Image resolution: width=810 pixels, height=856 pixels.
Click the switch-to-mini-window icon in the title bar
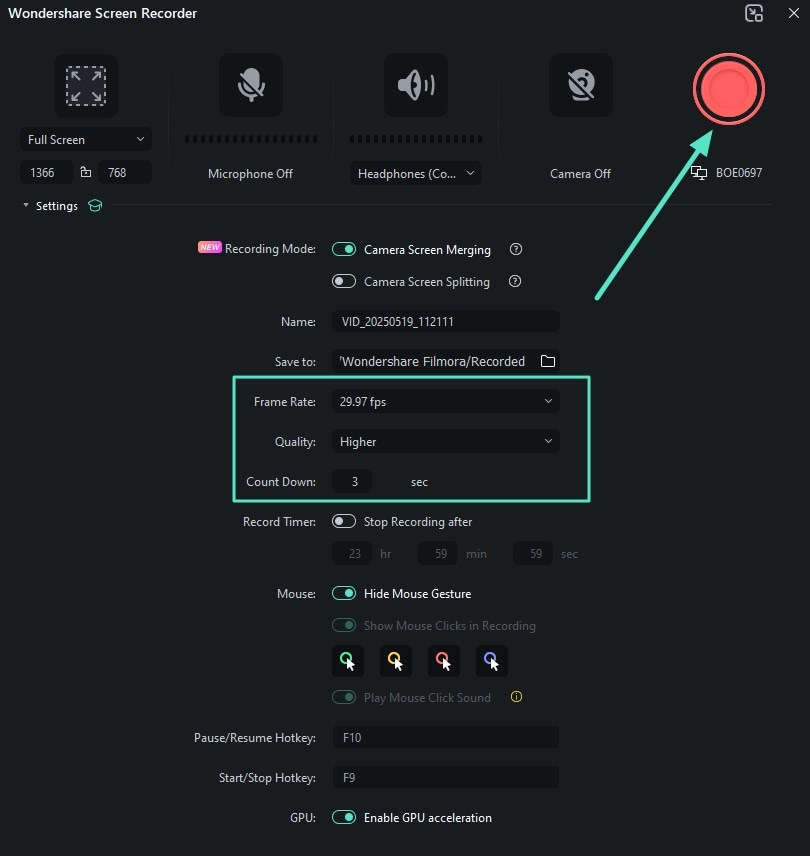point(754,13)
